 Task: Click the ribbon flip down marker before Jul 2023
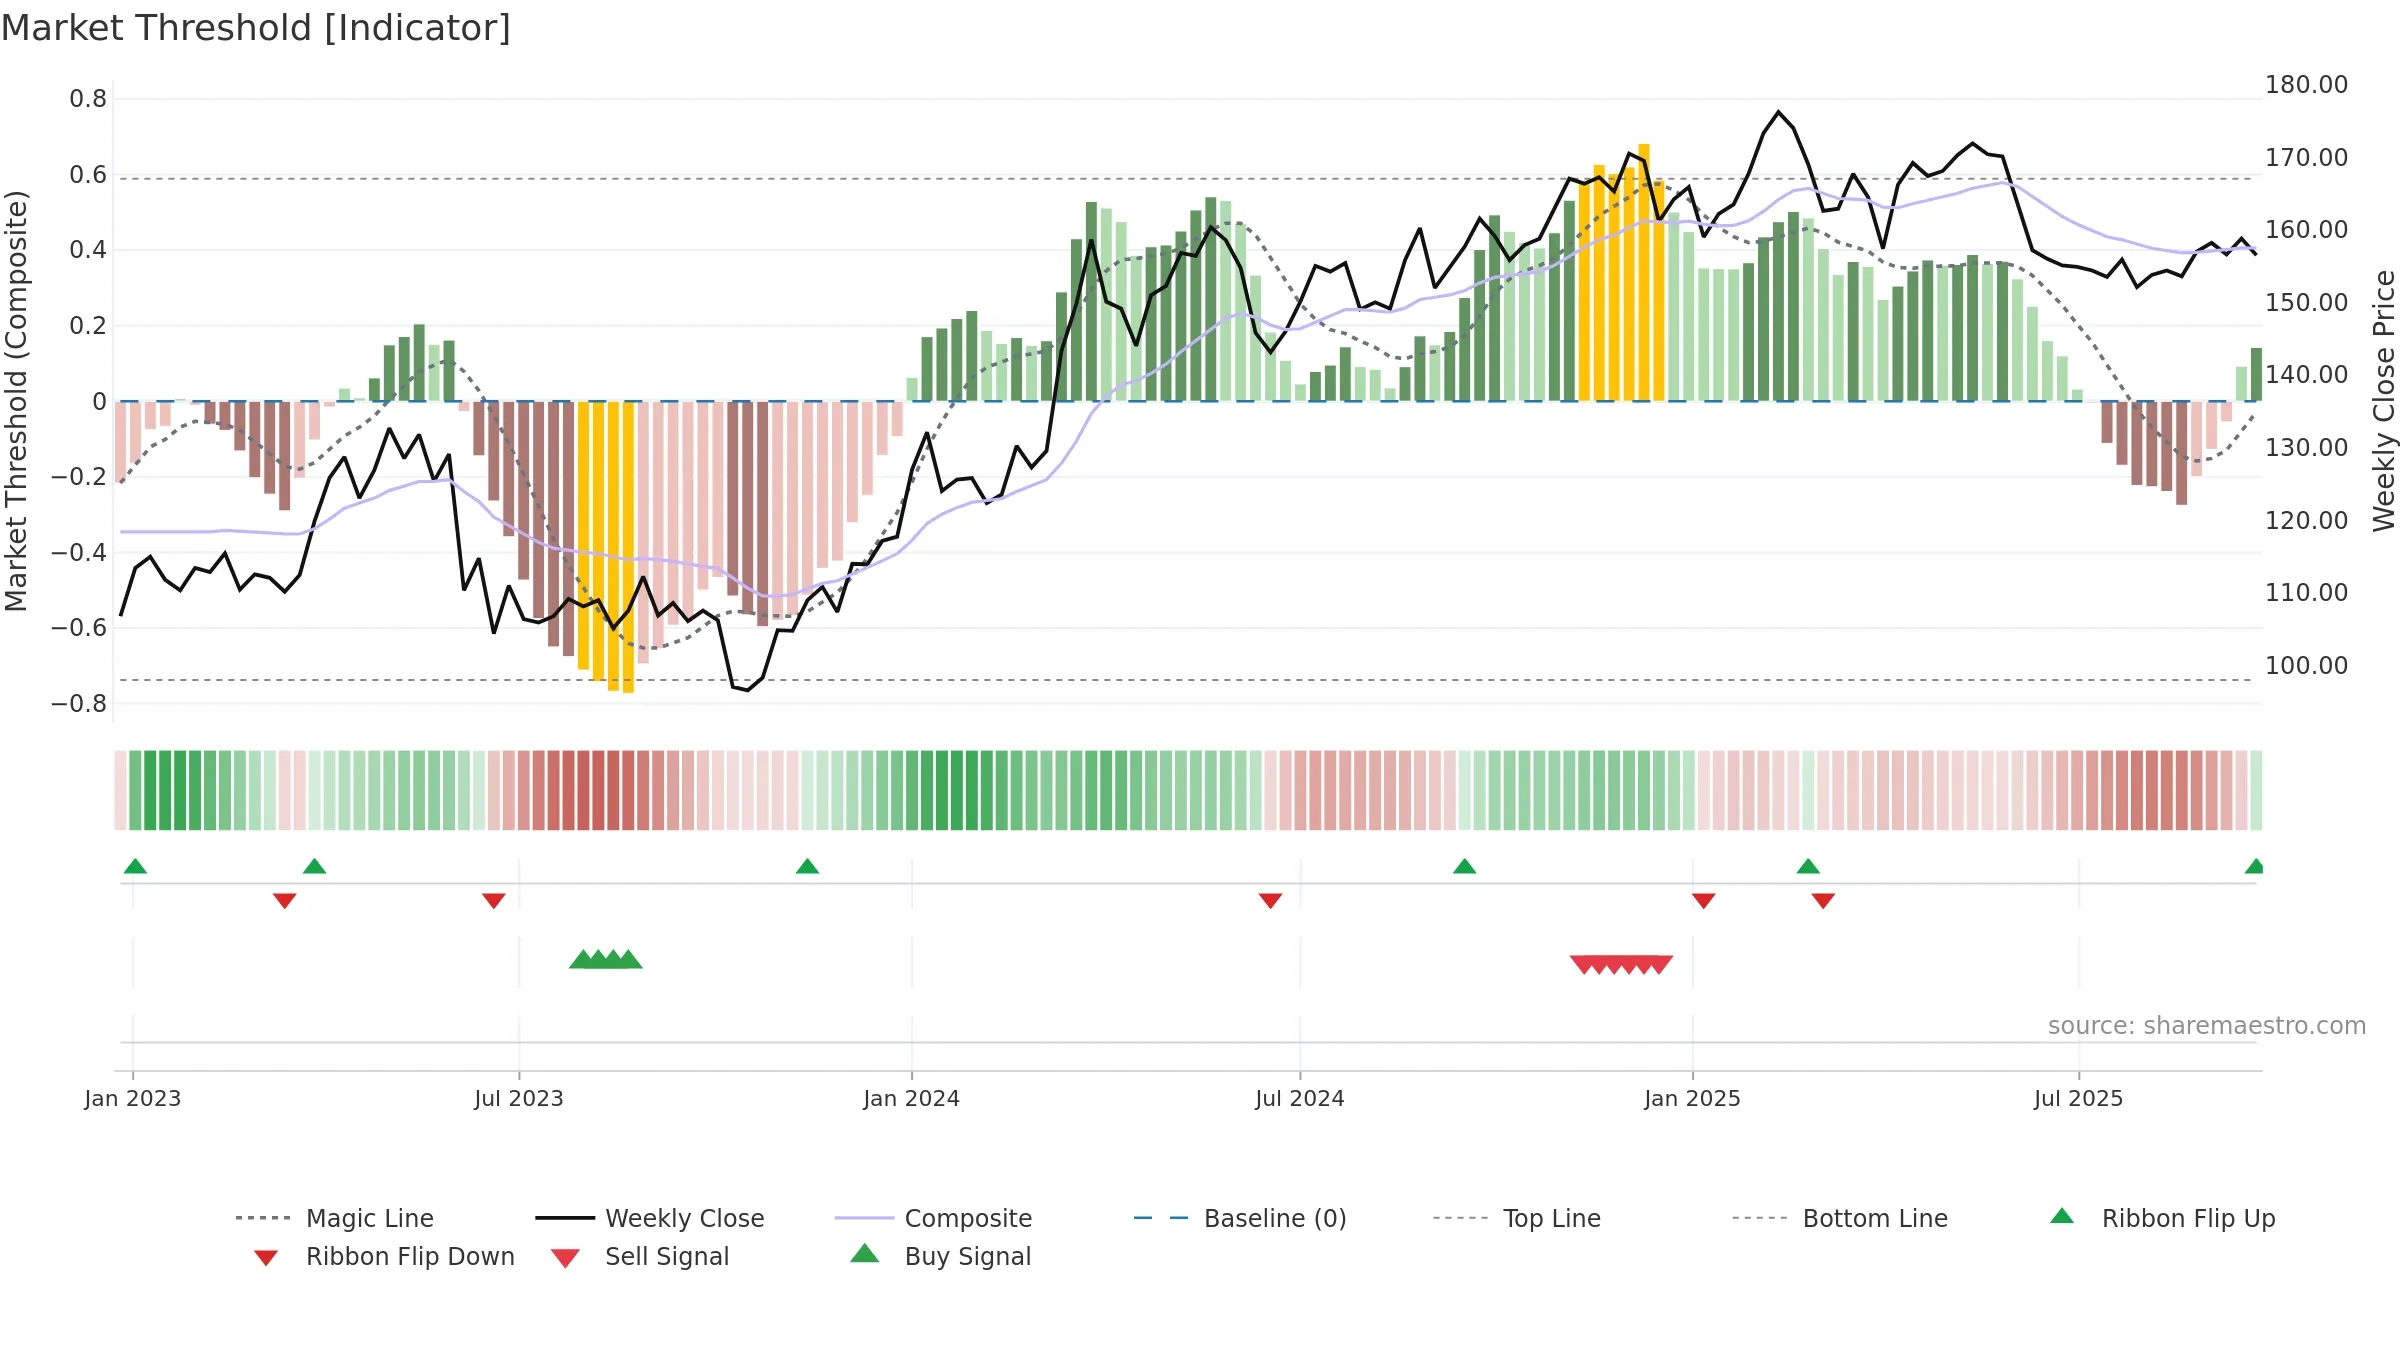point(493,901)
